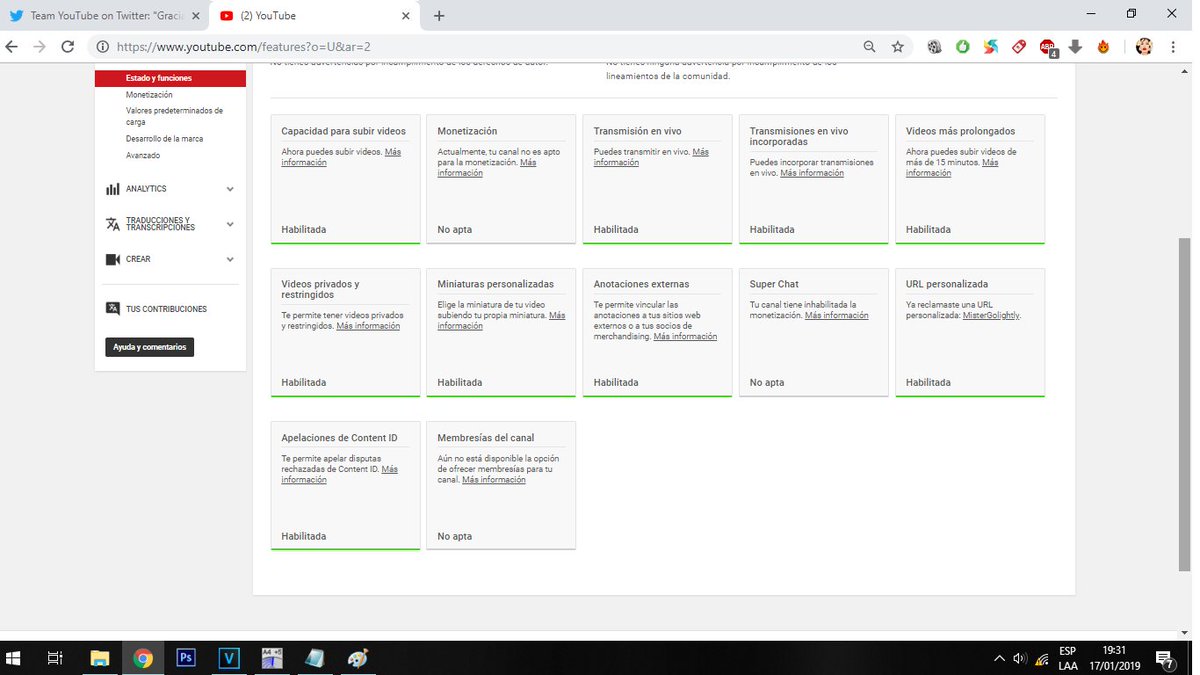Bookmark this page with the star icon
1200x675 pixels.
898,46
